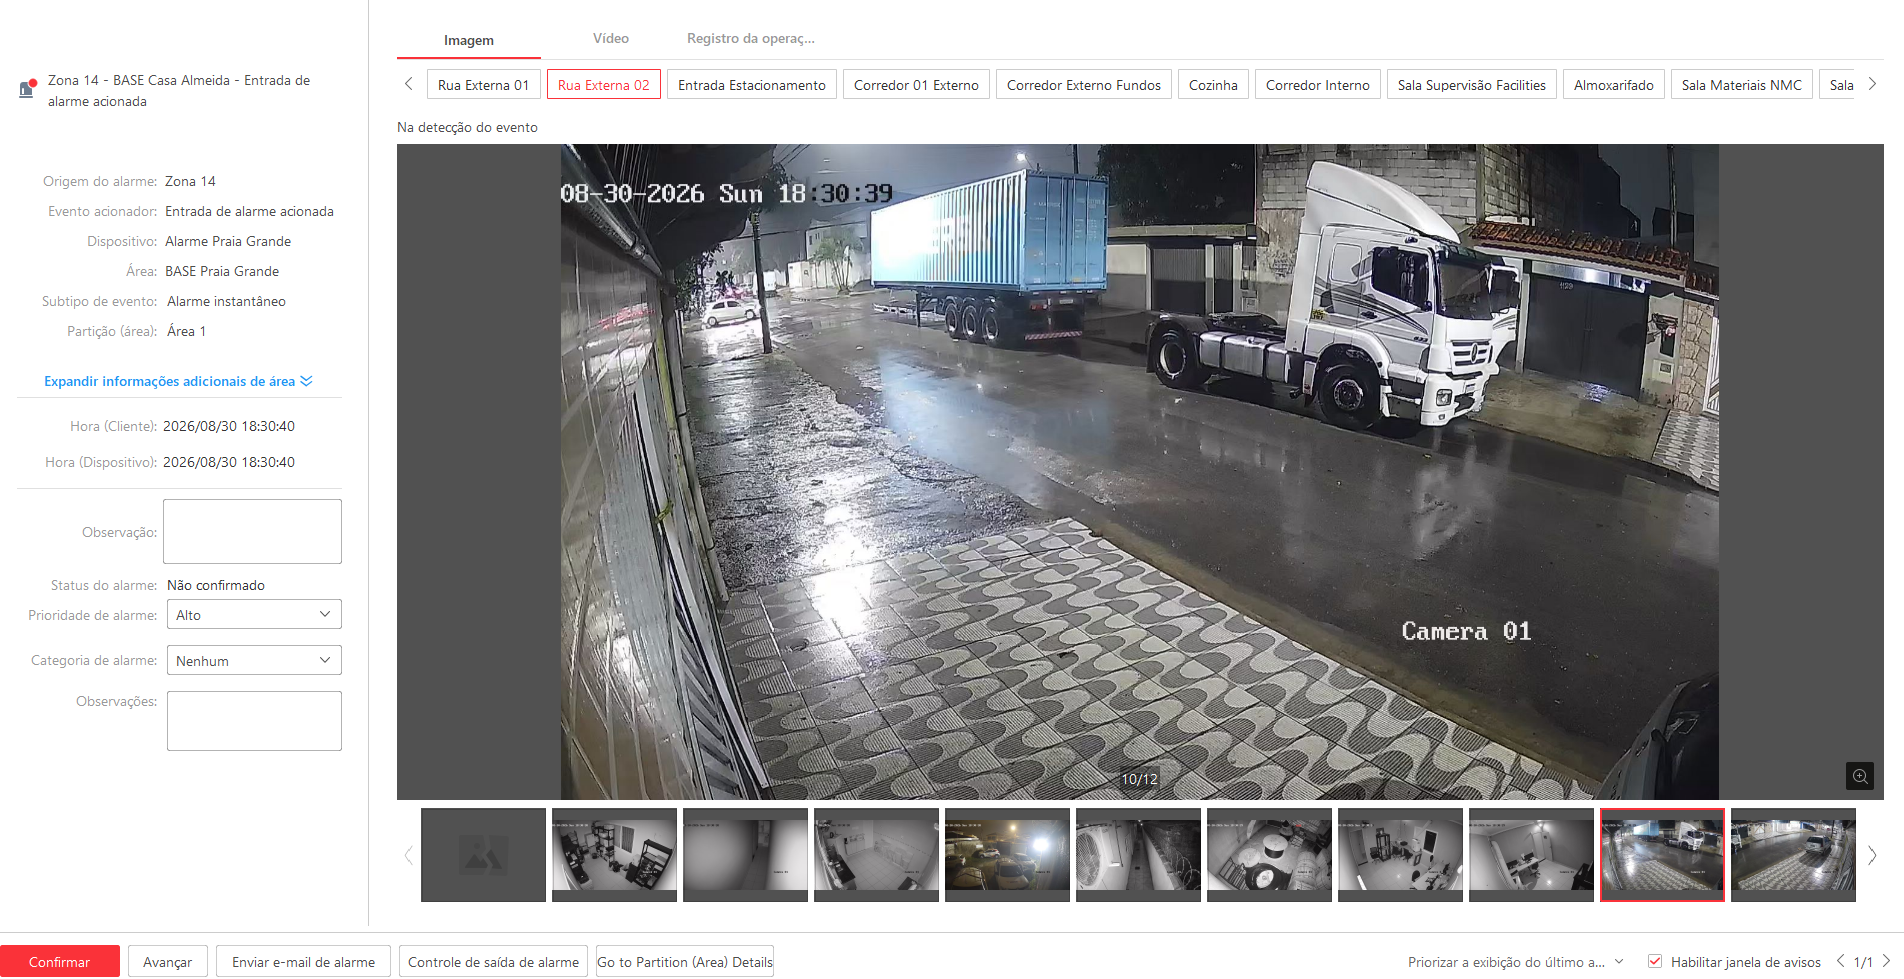Screen dimensions: 1904x979
Task: Open Go to Partition (Area) Details
Action: [x=685, y=962]
